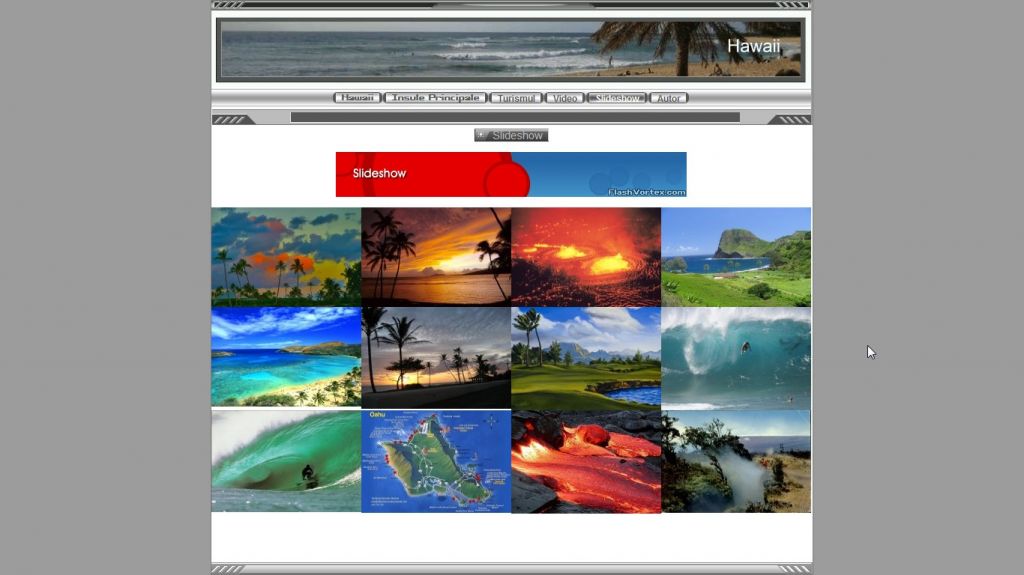The height and width of the screenshot is (575, 1024).
Task: Click the Hawaii beach header banner
Action: coord(511,49)
